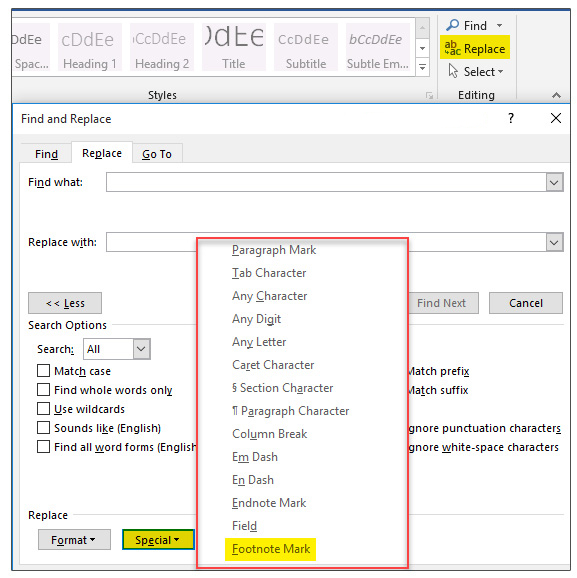This screenshot has width=577, height=578.
Task: Click the Find magnifier icon in Editing
Action: 452,25
